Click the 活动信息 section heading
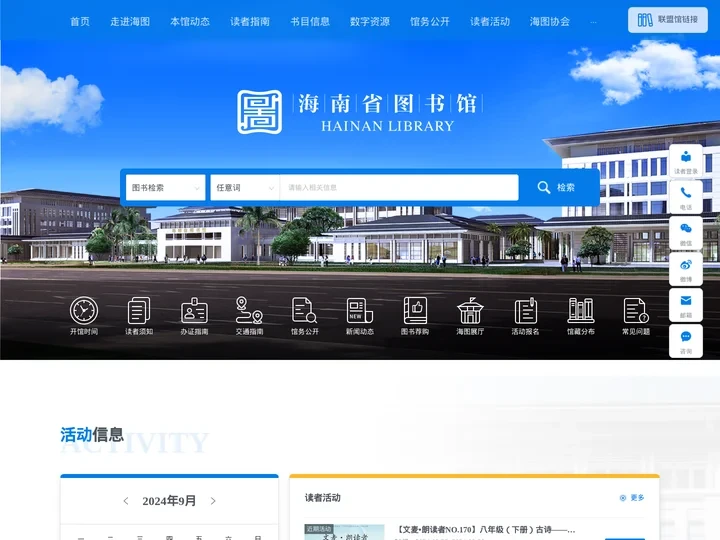Viewport: 720px width, 540px height. point(92,434)
